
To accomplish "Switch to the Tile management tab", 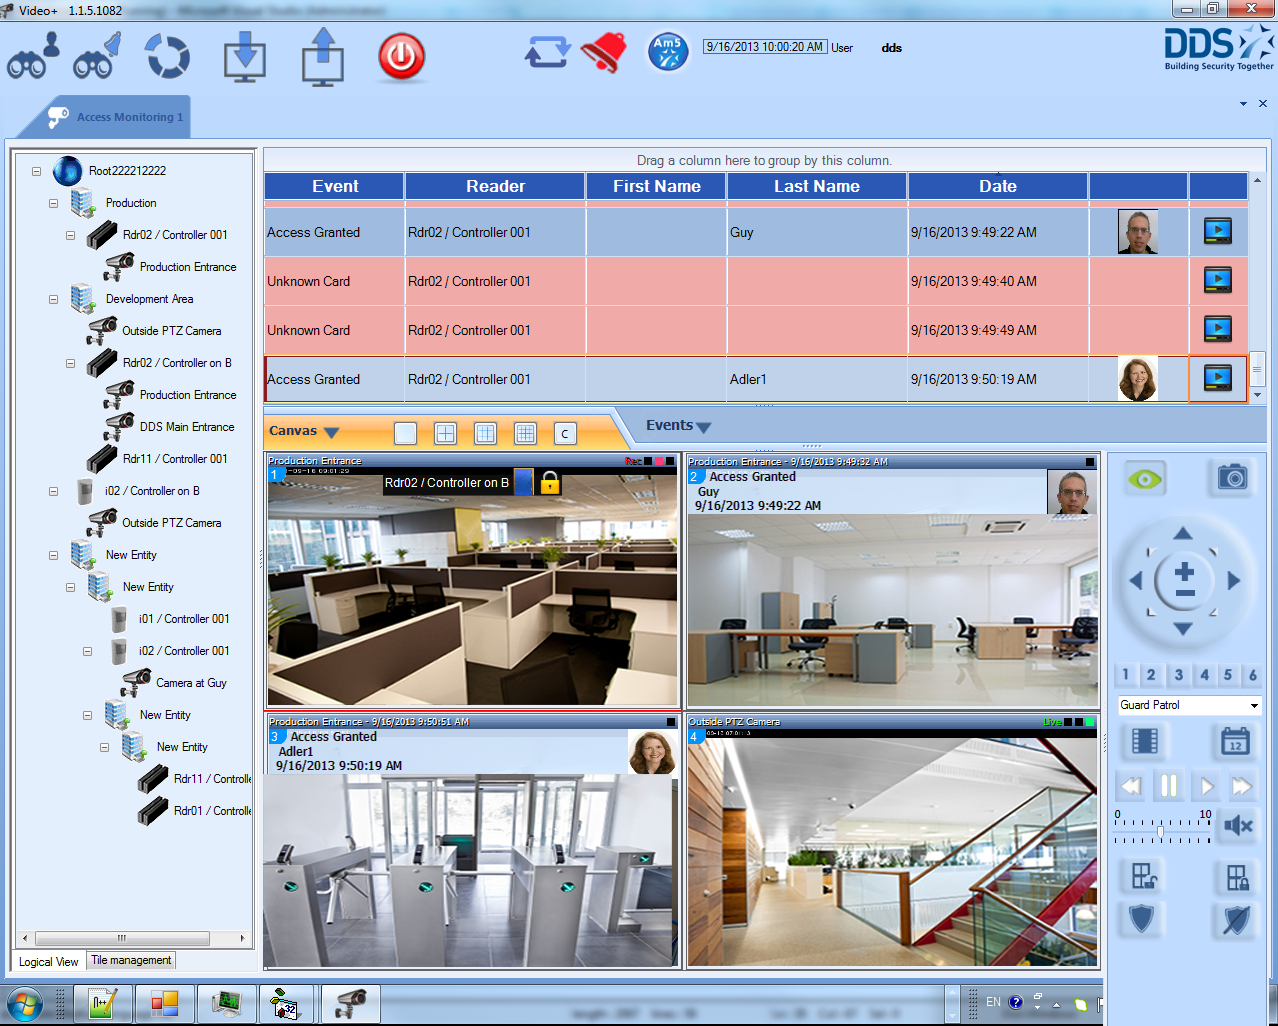I will coord(130,960).
